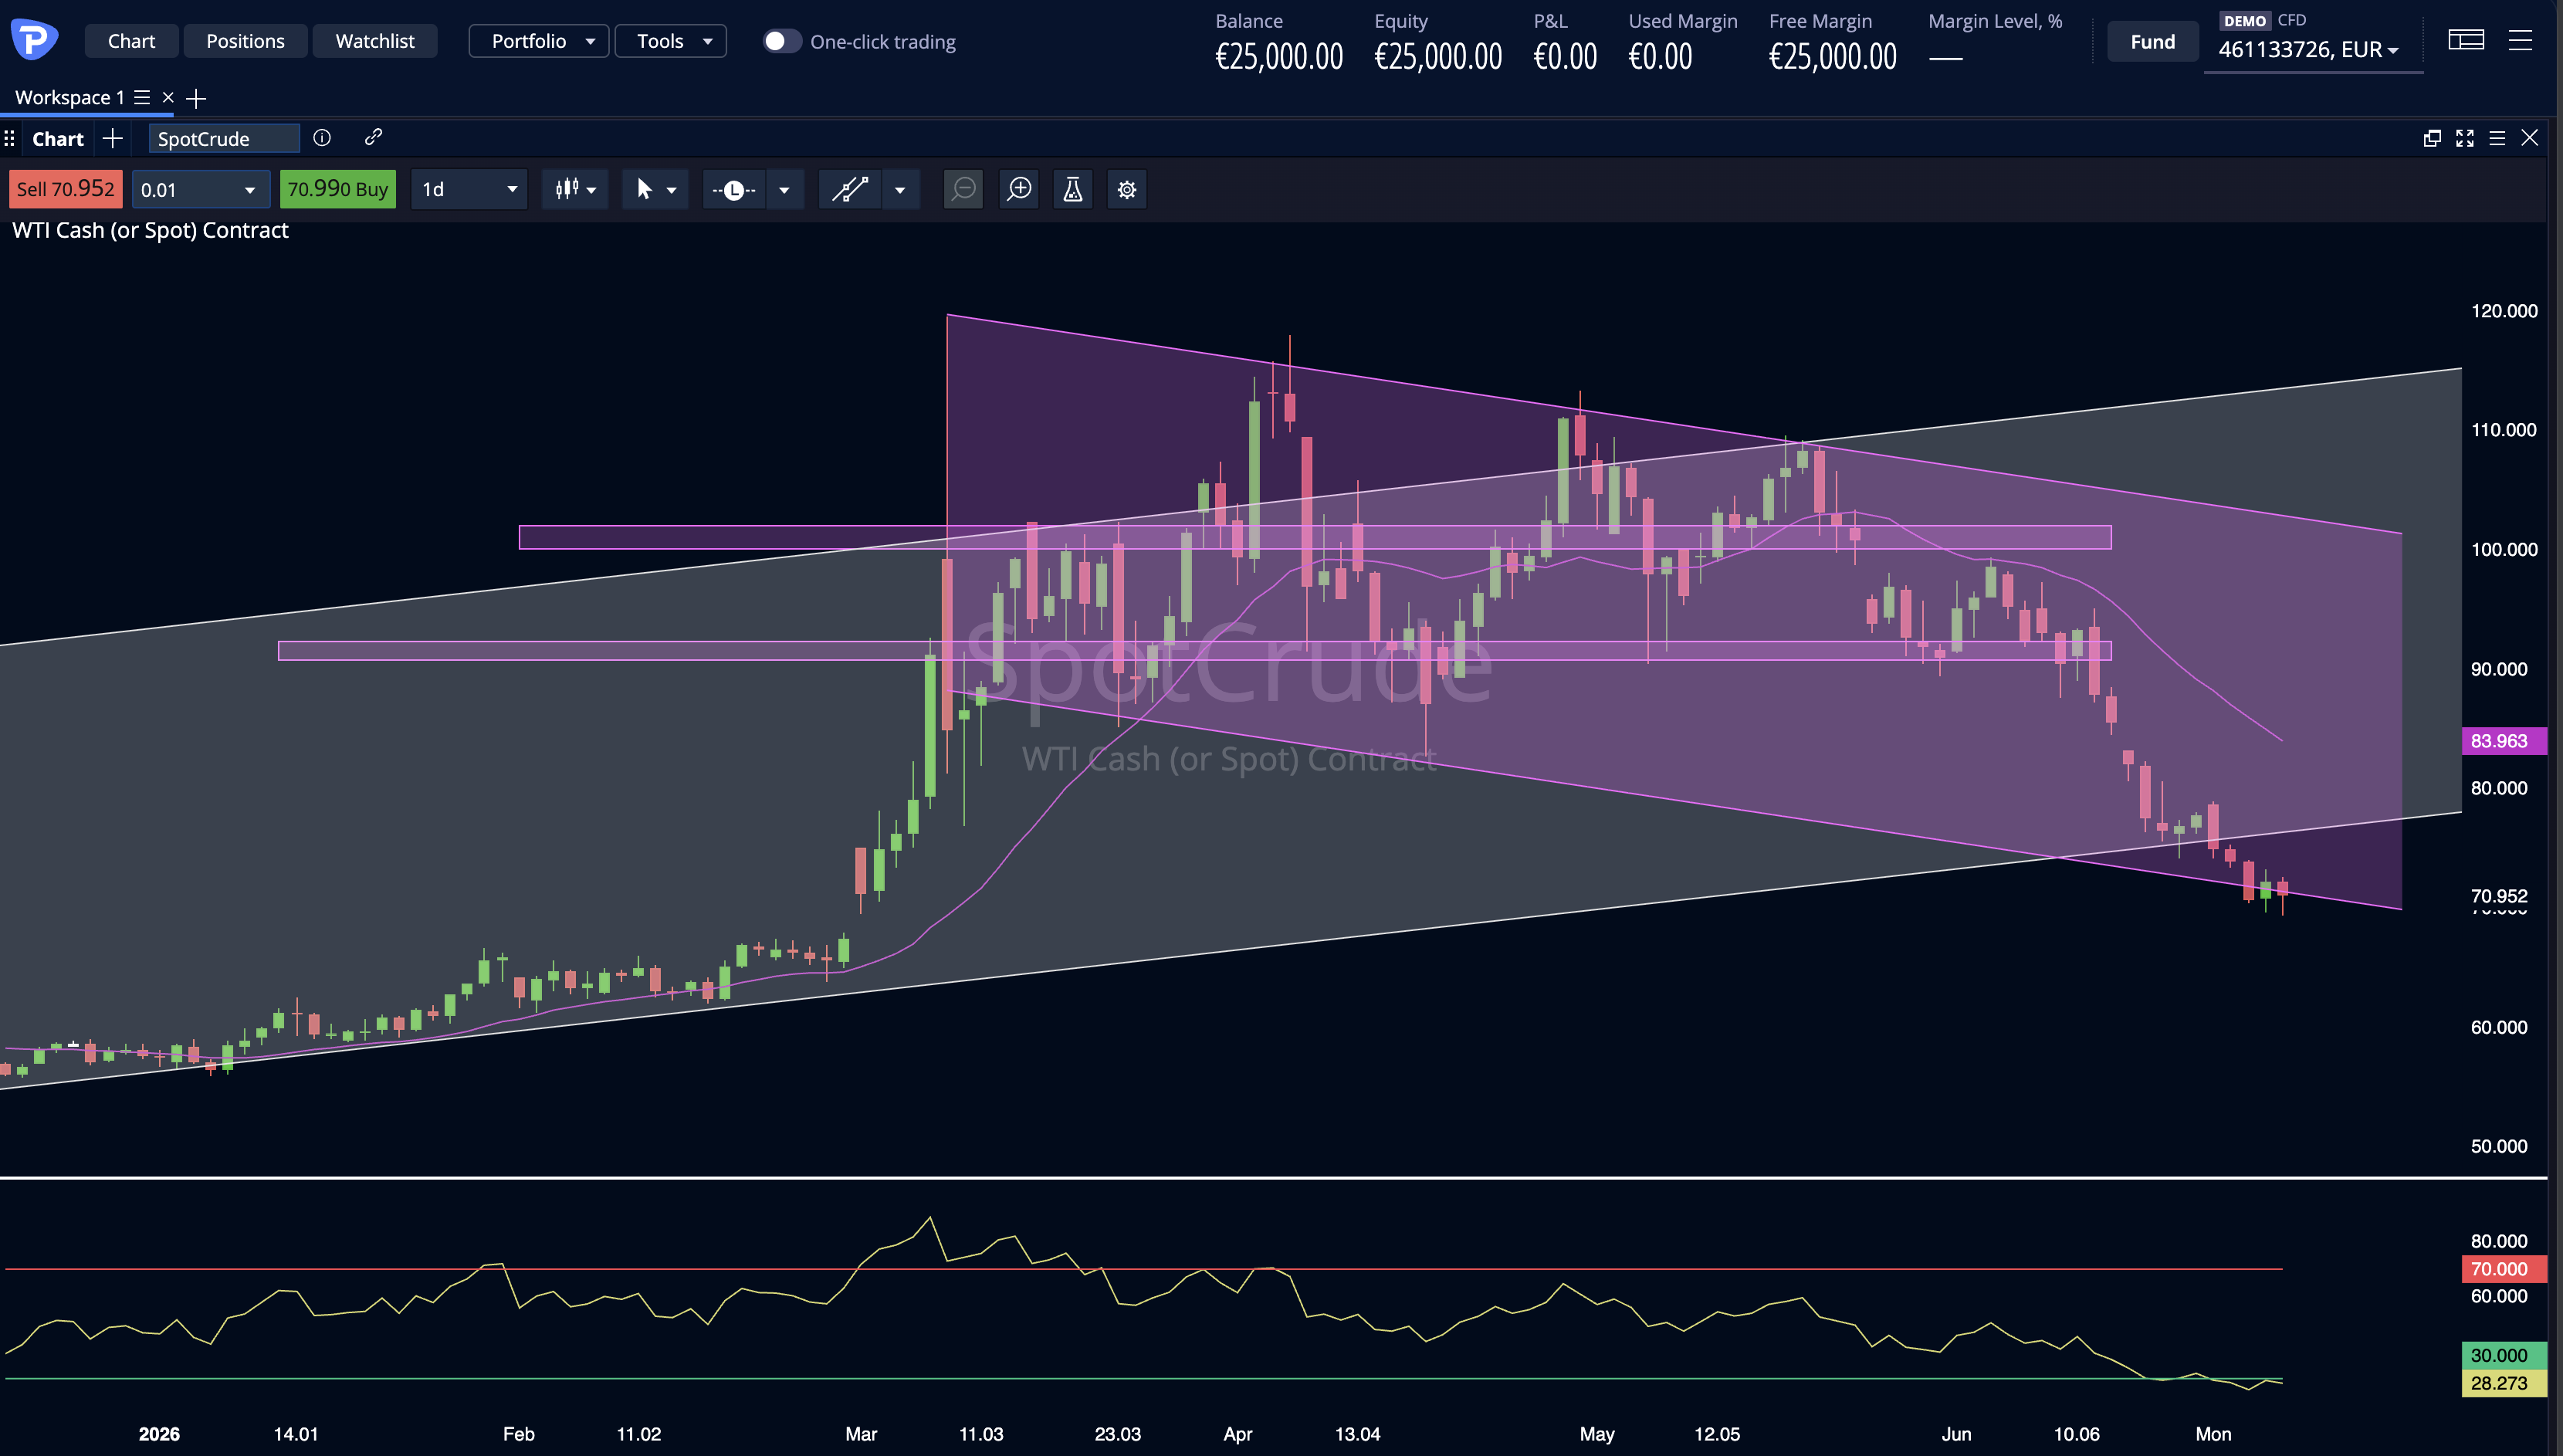The width and height of the screenshot is (2563, 1456).
Task: Click the SpotCrude symbol input field
Action: pos(224,138)
